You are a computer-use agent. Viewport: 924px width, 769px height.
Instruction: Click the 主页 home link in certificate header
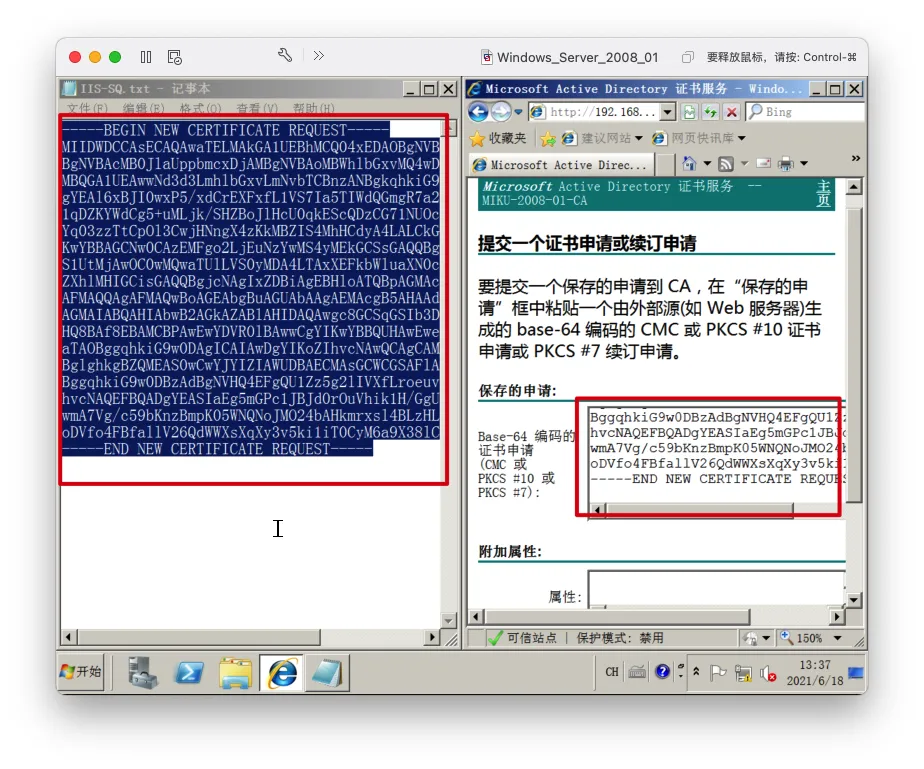tap(824, 193)
